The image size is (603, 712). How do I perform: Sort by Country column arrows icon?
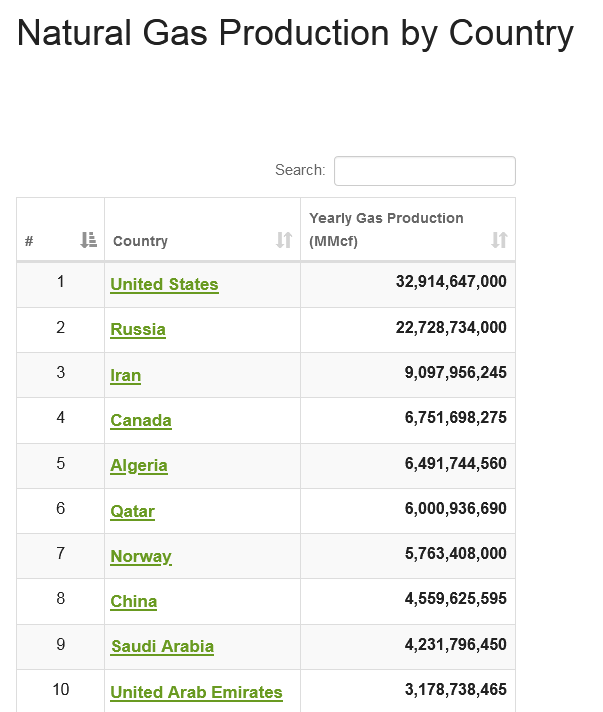[x=284, y=240]
